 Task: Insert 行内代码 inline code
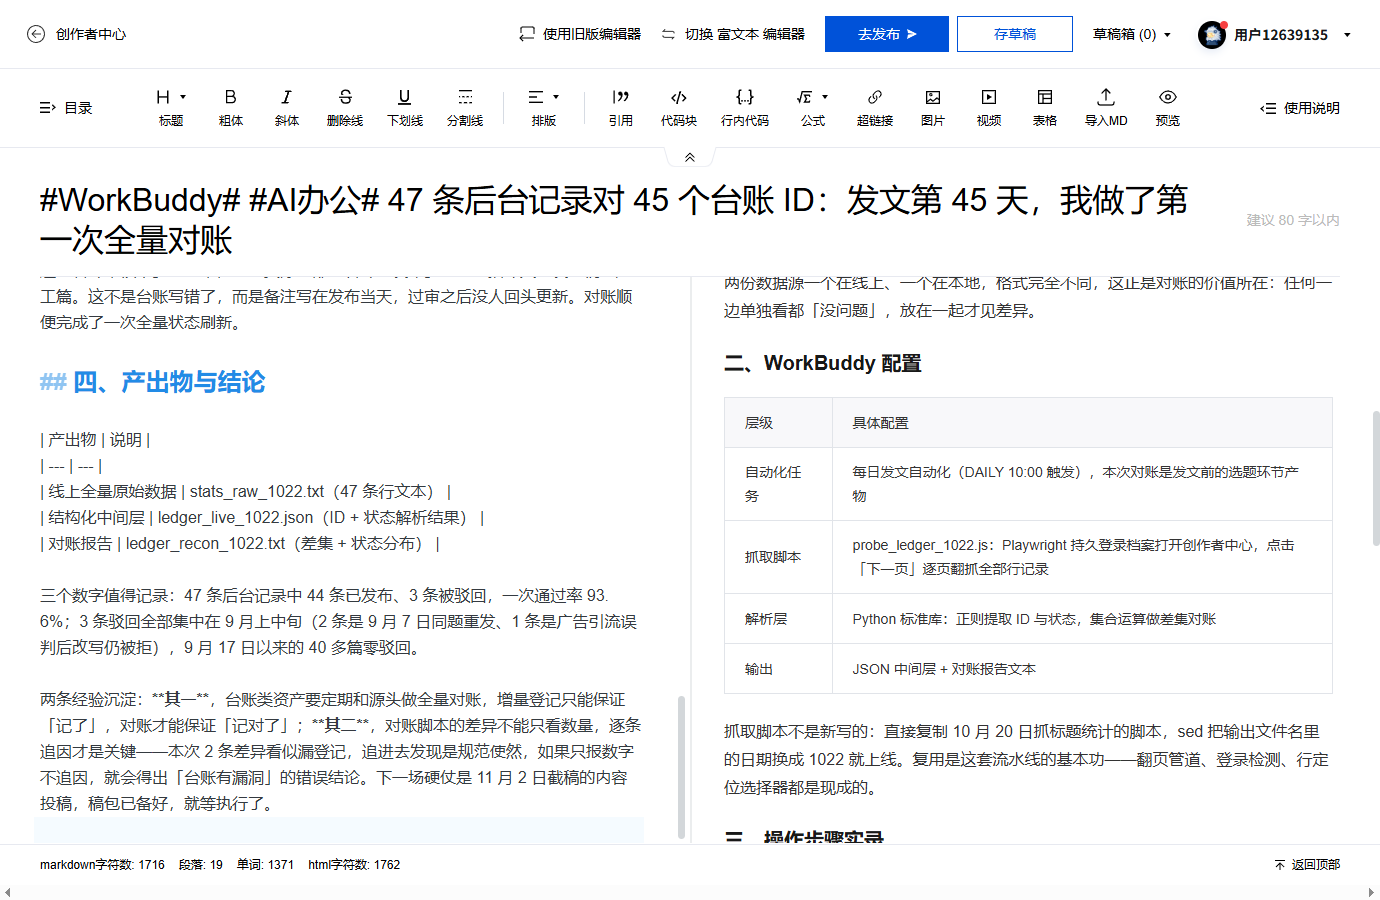click(745, 107)
